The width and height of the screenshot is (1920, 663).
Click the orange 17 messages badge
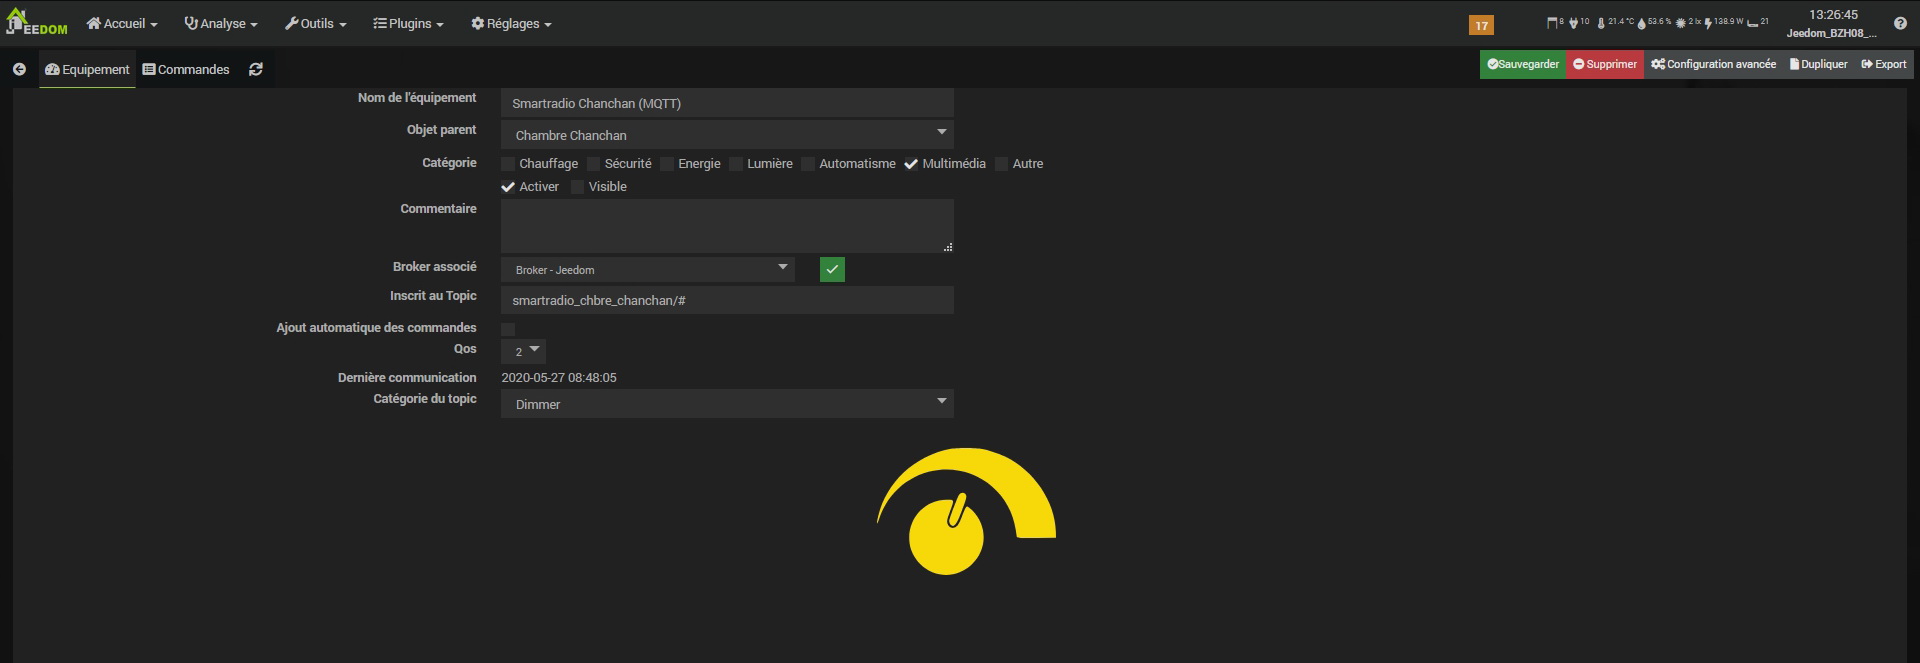[x=1481, y=25]
